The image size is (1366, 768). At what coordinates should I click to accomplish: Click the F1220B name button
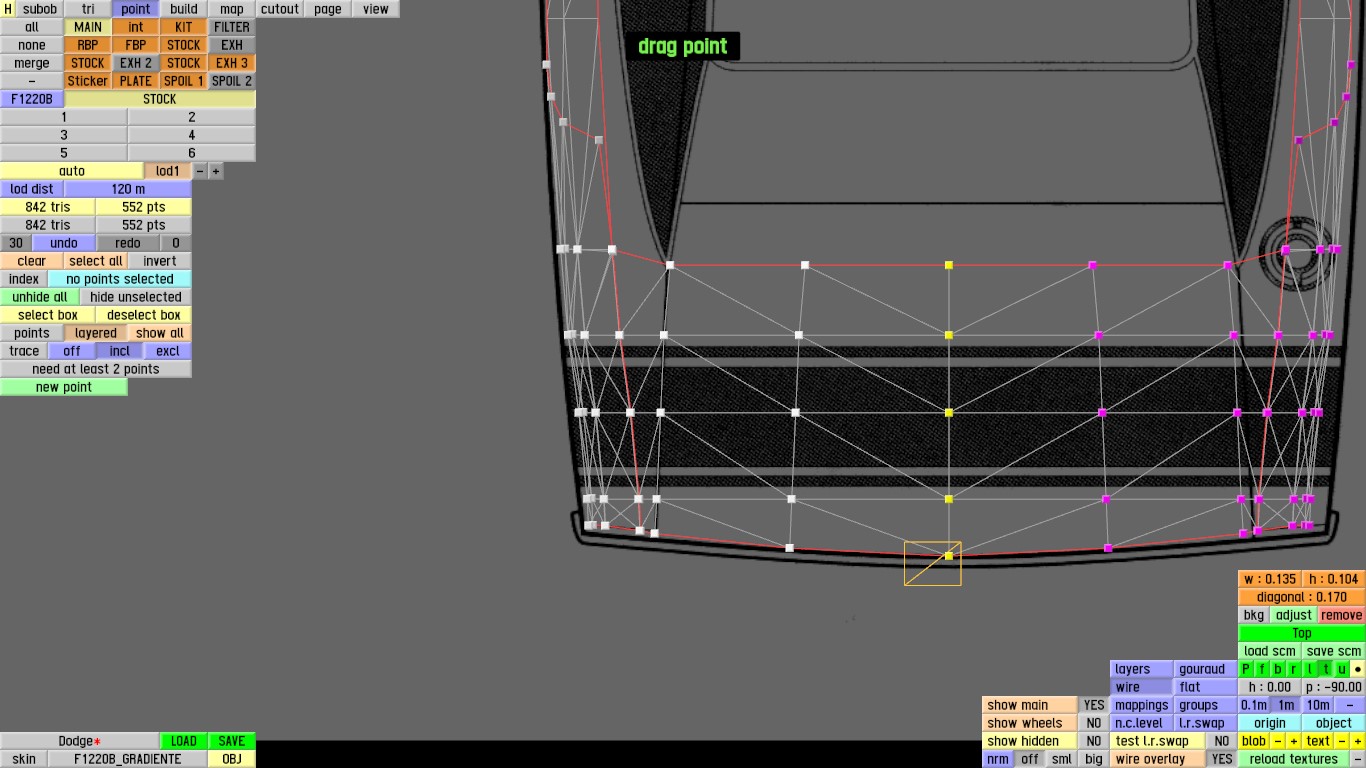coord(32,99)
